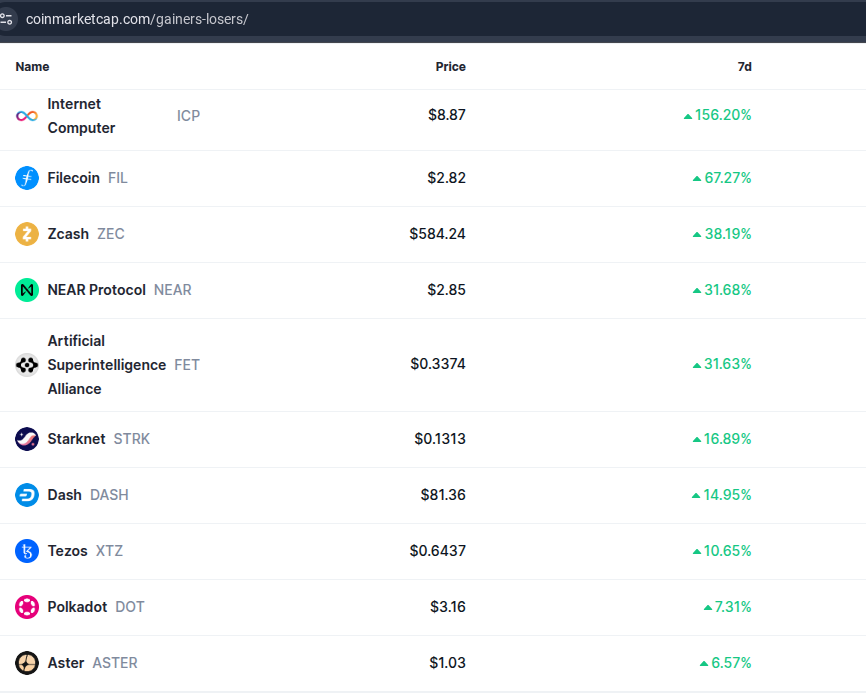Click the $0.6437 Tezos price
This screenshot has height=693, width=866.
437,551
